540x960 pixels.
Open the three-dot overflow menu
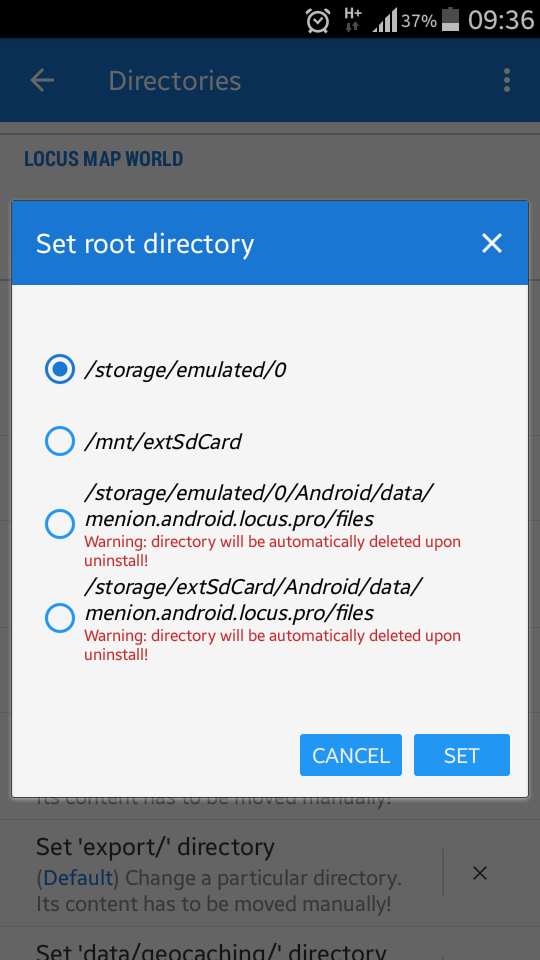[x=506, y=80]
